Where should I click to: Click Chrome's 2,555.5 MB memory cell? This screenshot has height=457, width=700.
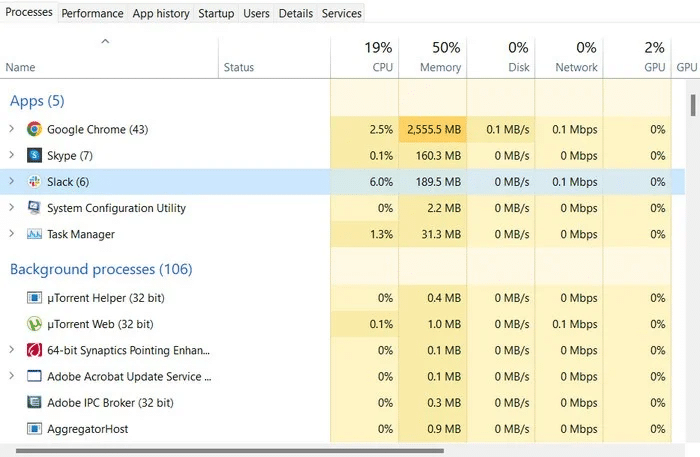433,129
